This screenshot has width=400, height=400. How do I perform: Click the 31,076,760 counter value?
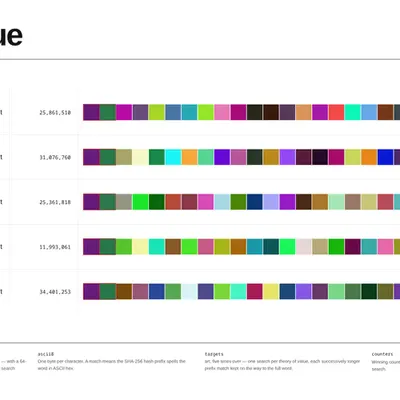(55, 157)
